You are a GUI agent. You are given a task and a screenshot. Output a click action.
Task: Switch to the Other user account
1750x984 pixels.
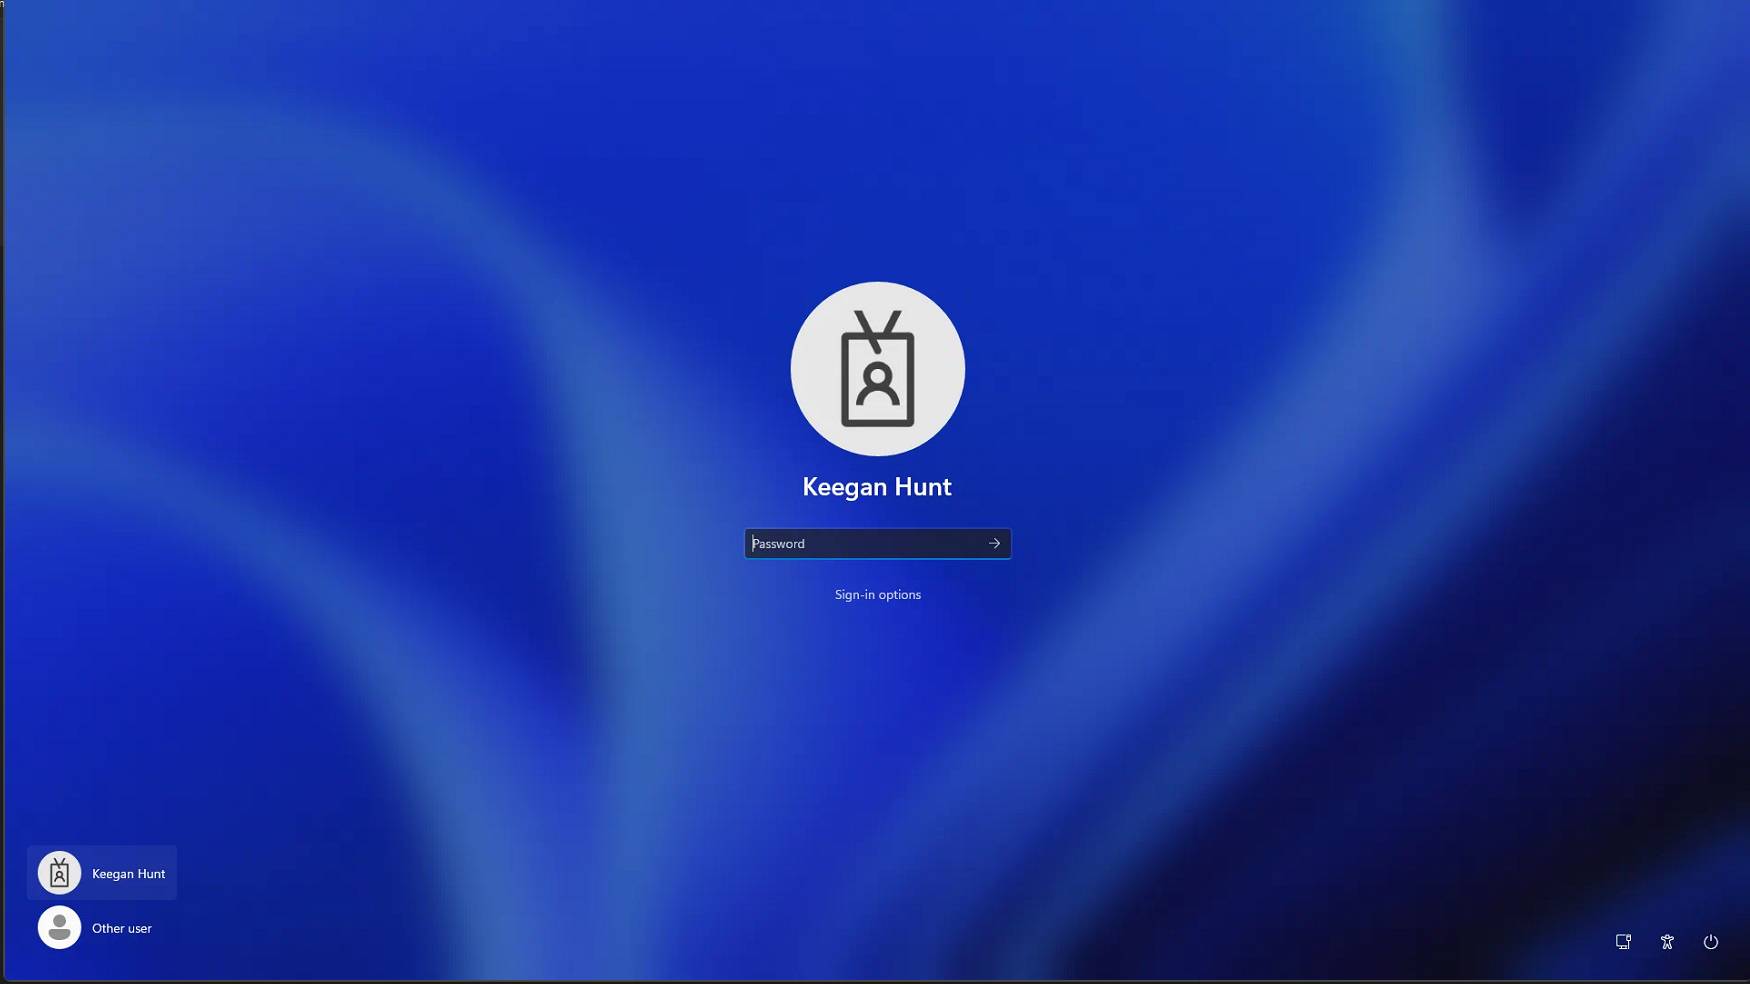pos(96,927)
